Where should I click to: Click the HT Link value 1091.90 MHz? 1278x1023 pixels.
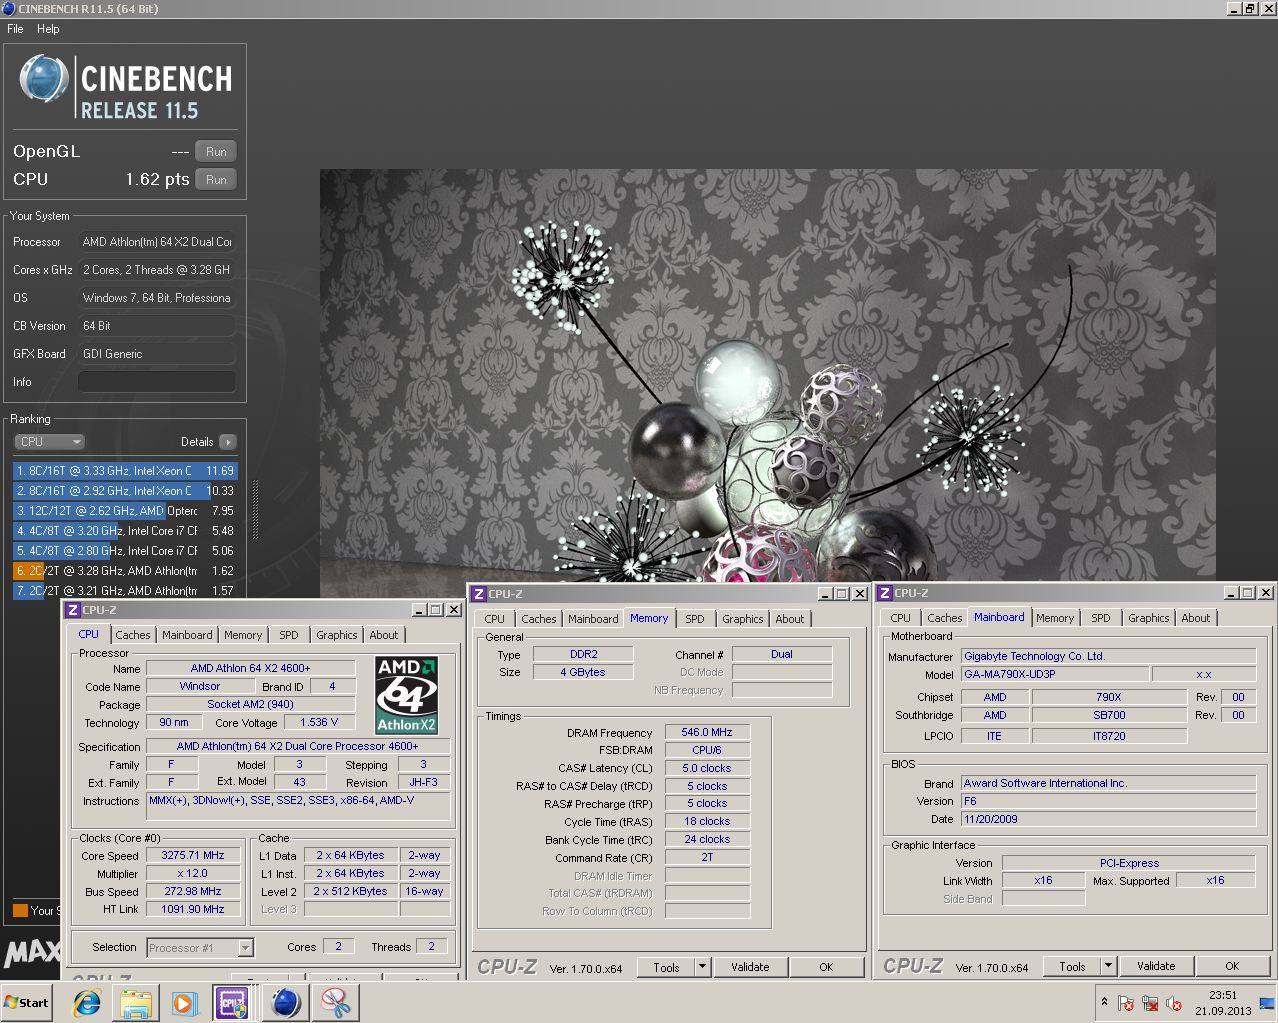(x=193, y=910)
